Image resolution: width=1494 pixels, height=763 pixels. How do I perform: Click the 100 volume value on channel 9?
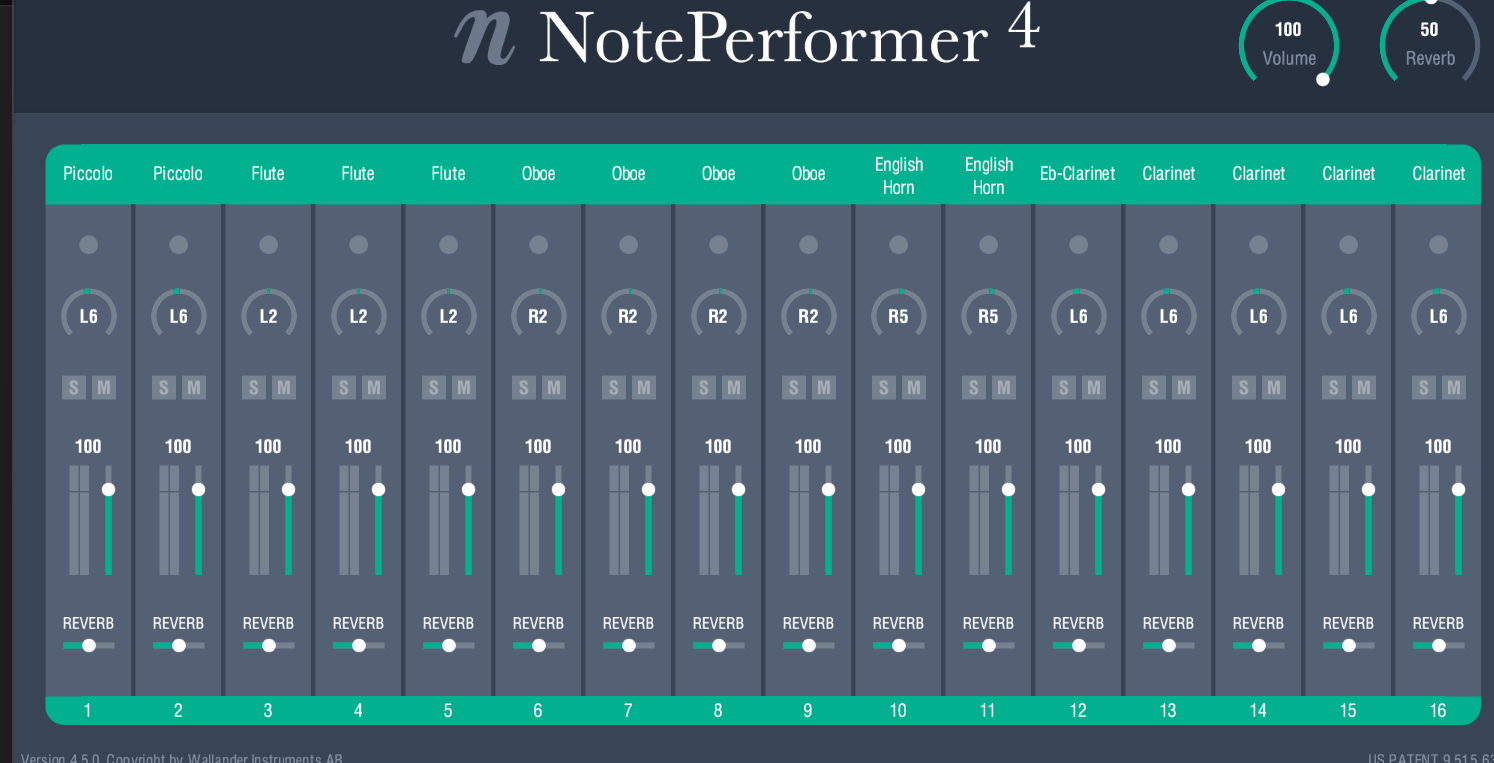[x=808, y=447]
